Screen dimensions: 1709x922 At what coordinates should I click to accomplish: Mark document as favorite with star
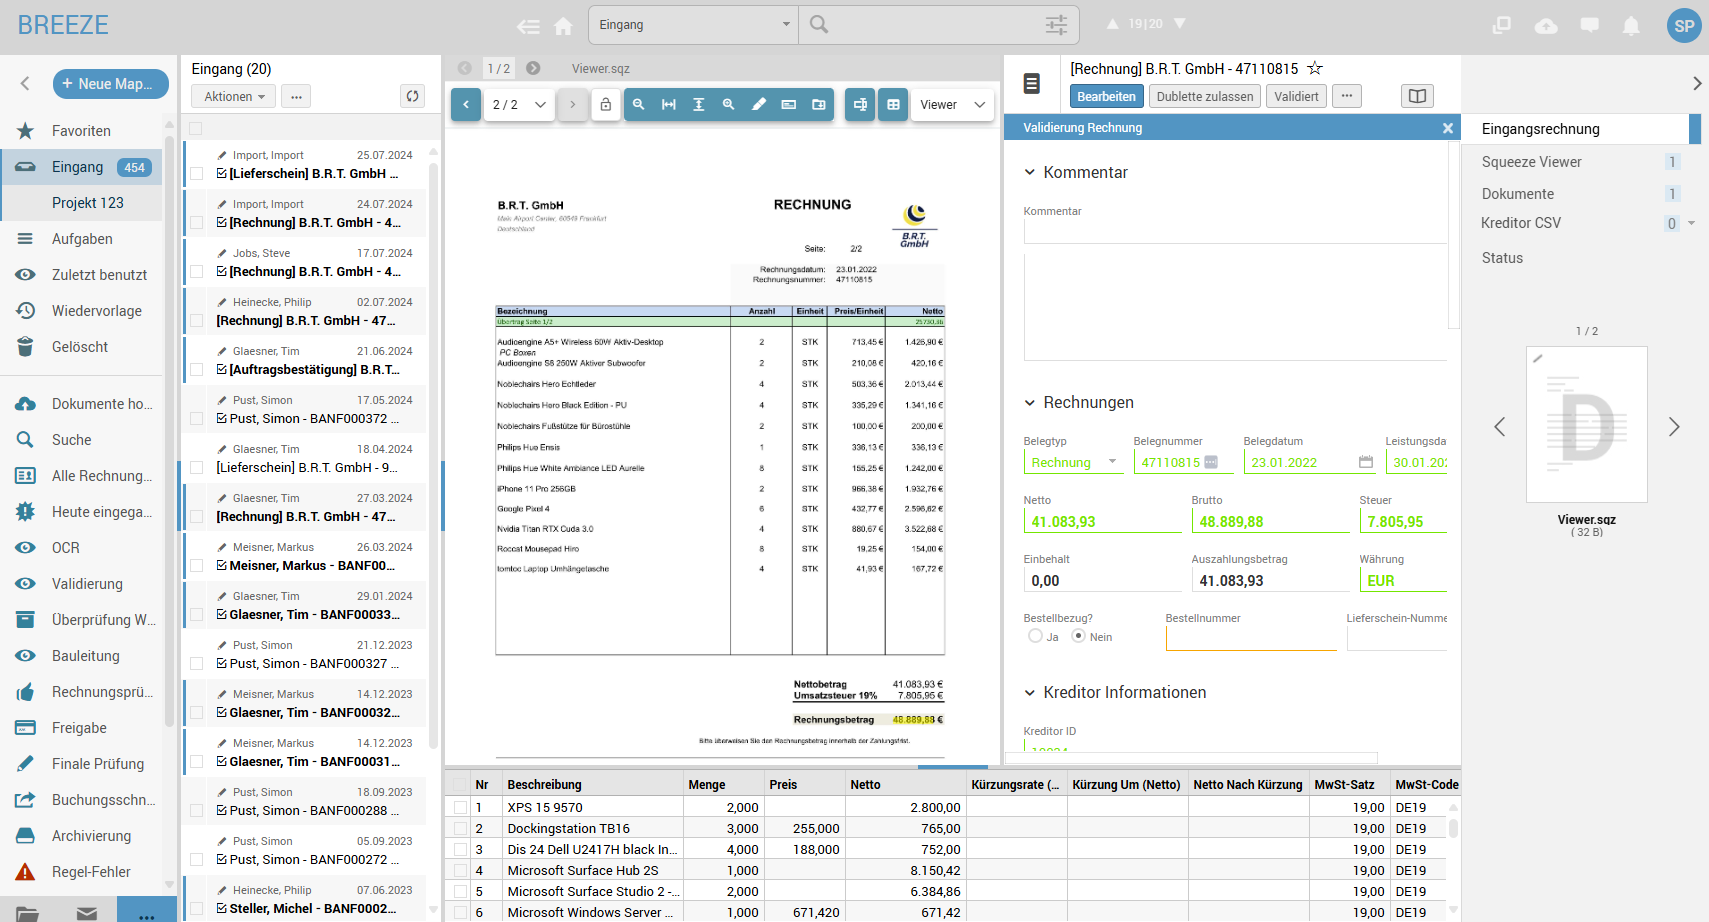pos(1315,68)
